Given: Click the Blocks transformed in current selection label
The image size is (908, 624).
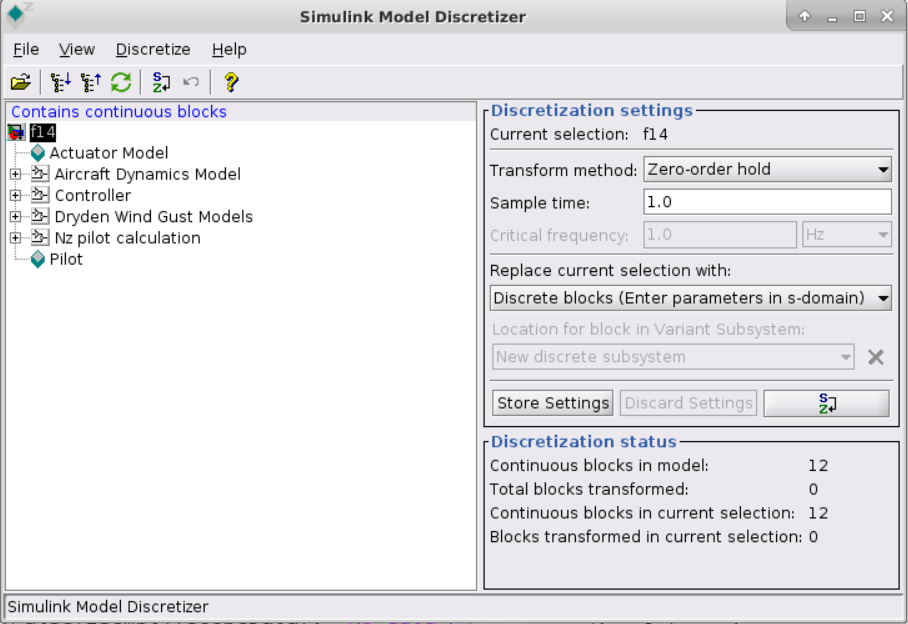Looking at the screenshot, I should [646, 537].
